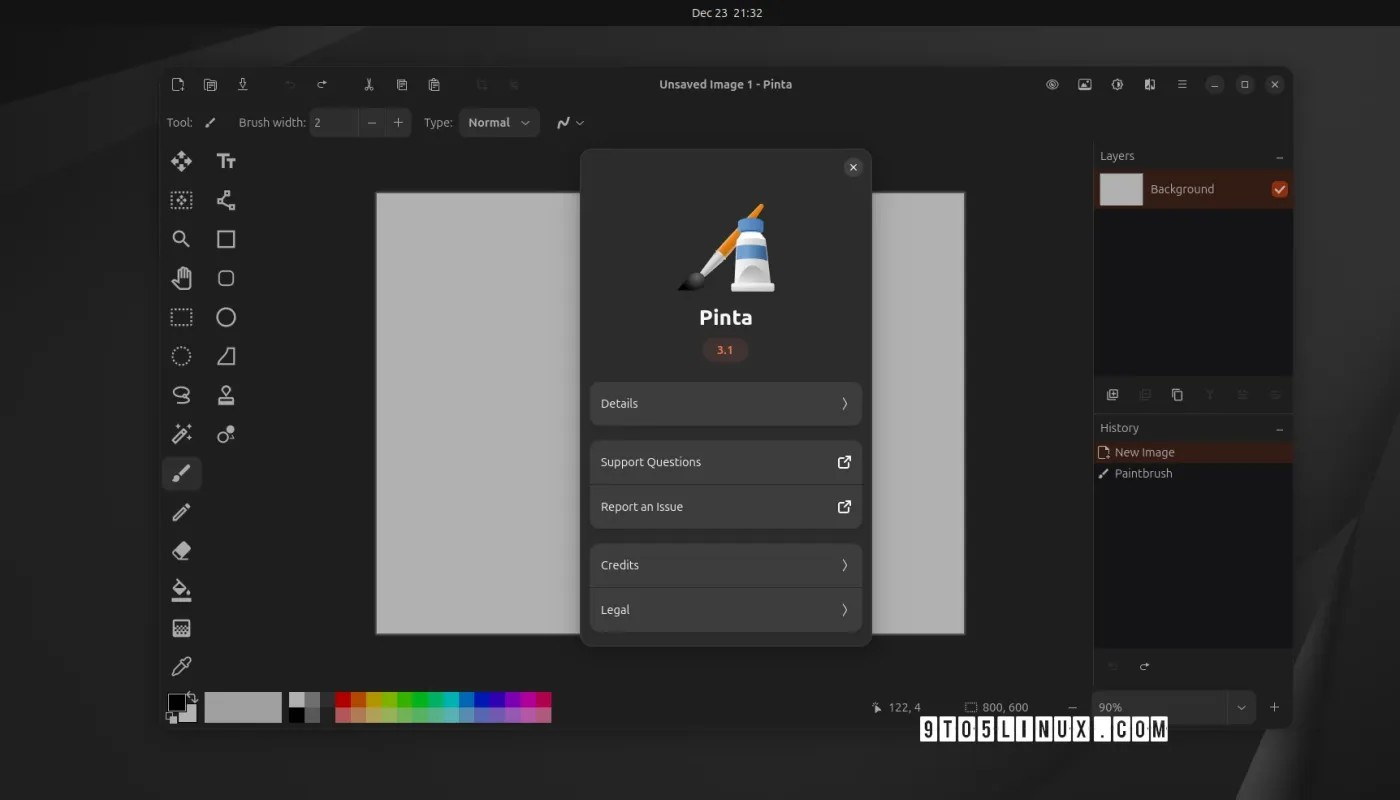Open the zoom percentage dropdown
This screenshot has height=800, width=1400.
(1241, 708)
